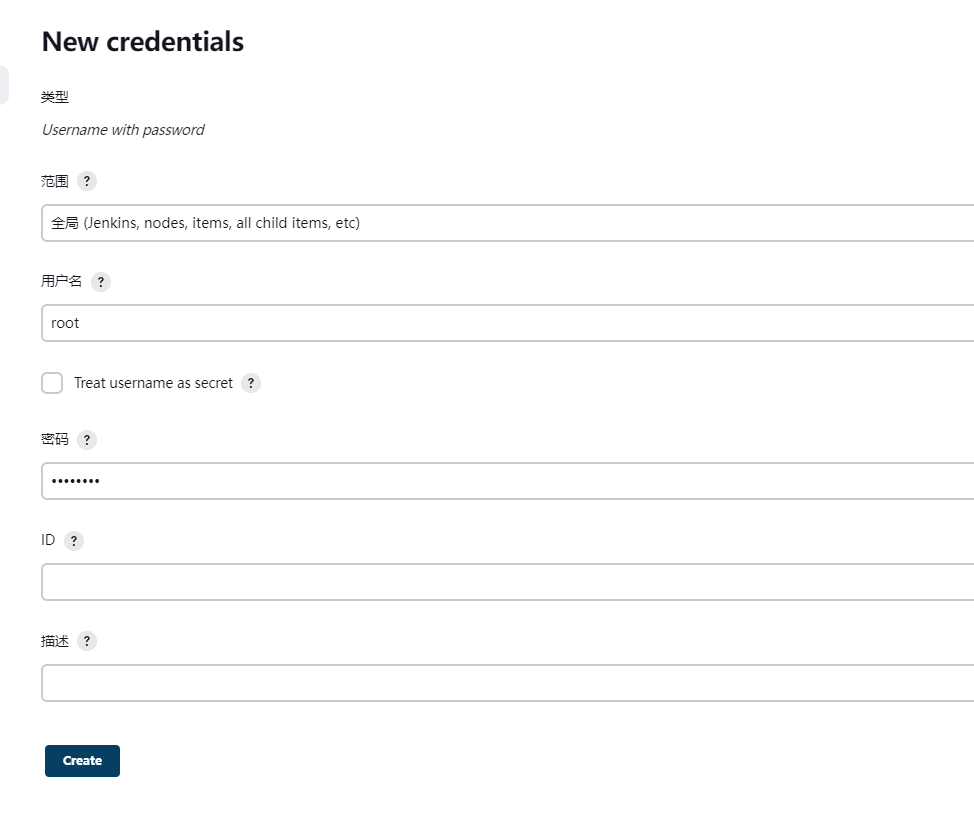Click help icon beside 用户名 label

[100, 282]
